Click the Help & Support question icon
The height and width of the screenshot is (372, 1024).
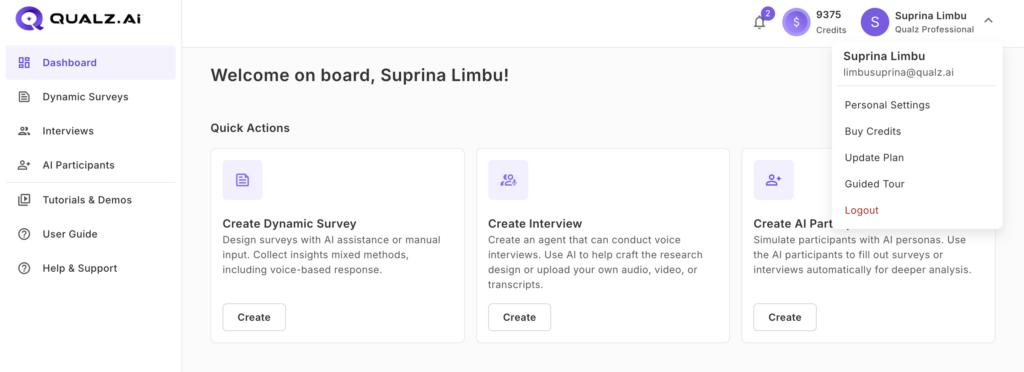24,268
